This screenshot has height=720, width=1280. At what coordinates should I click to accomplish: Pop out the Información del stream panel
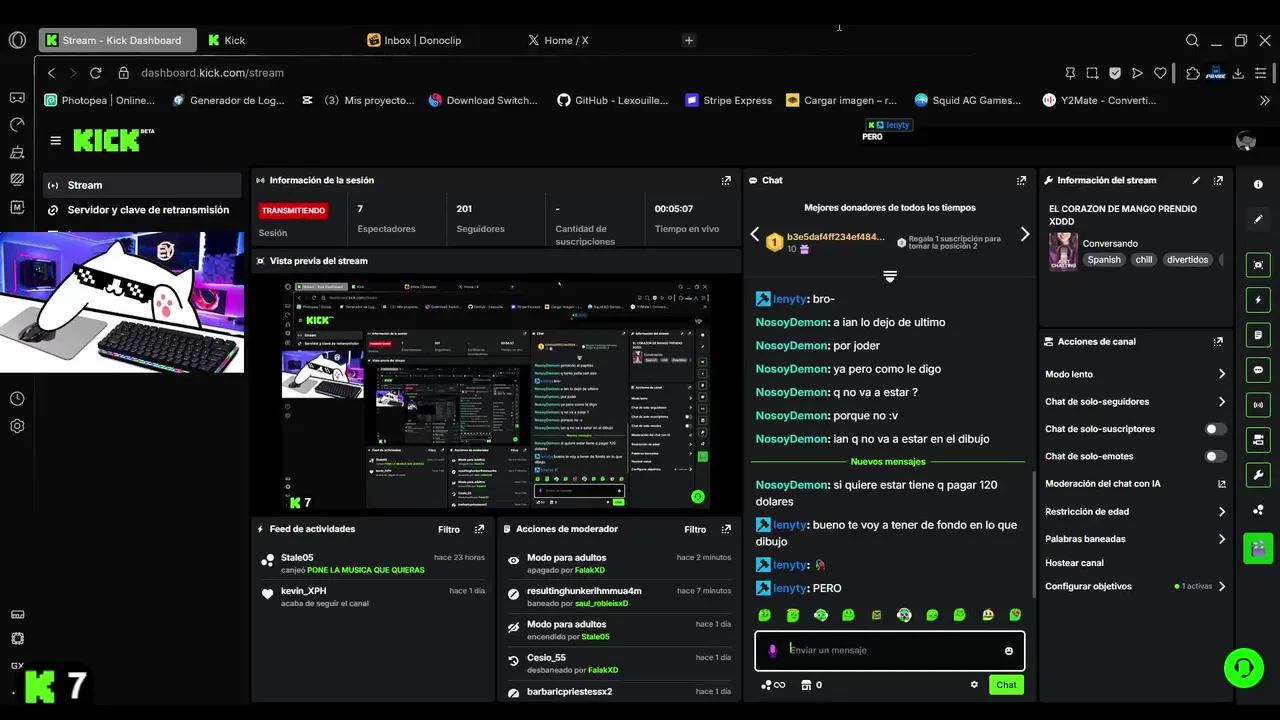pyautogui.click(x=1218, y=180)
